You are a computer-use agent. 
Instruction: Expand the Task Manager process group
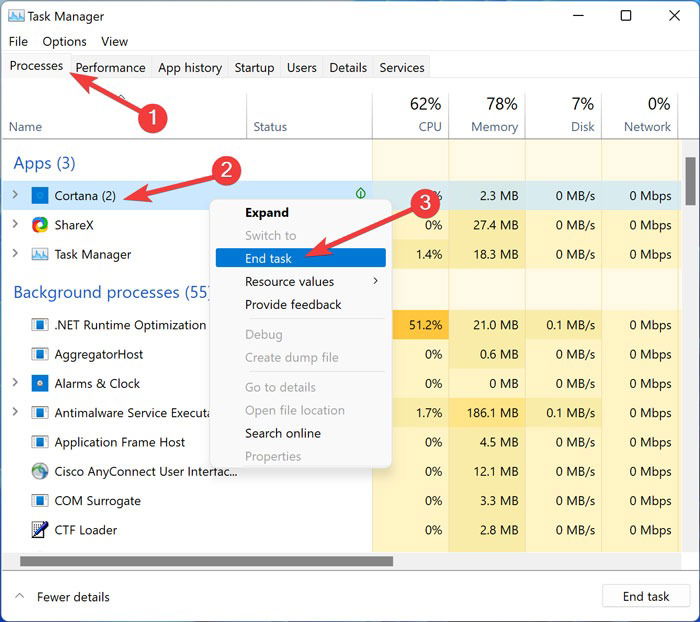point(15,253)
